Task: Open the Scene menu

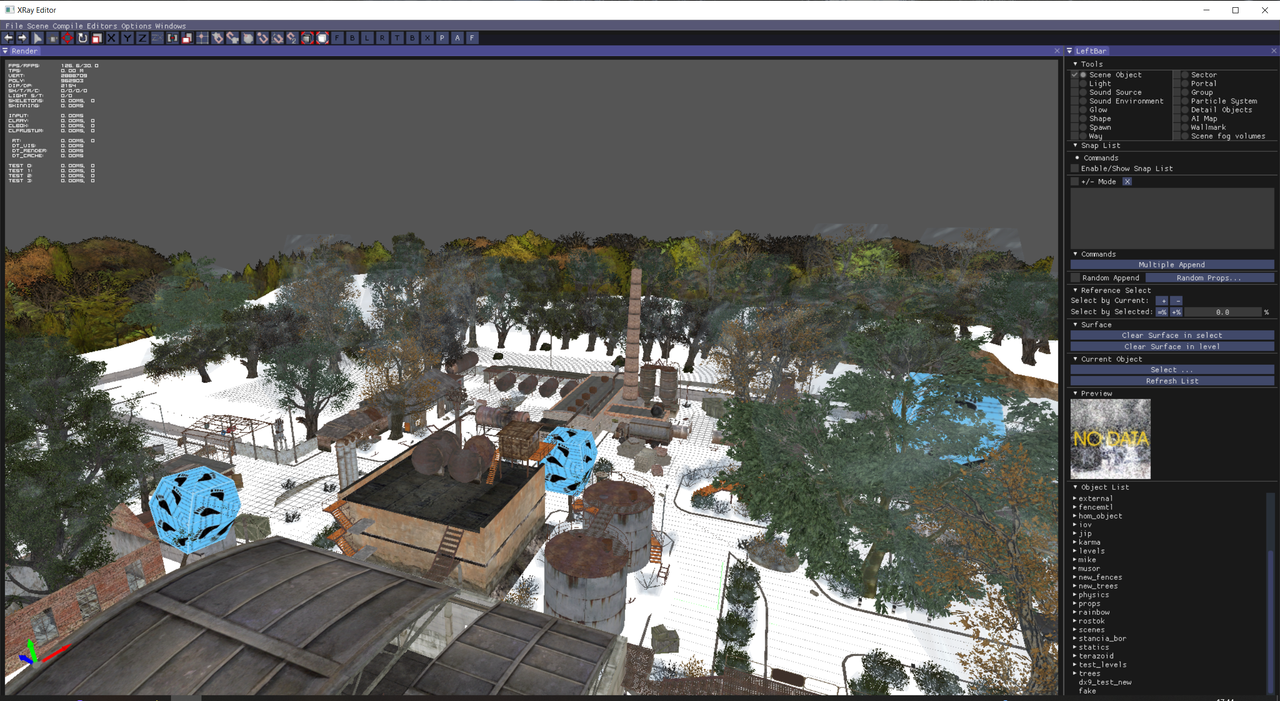Action: [x=38, y=26]
